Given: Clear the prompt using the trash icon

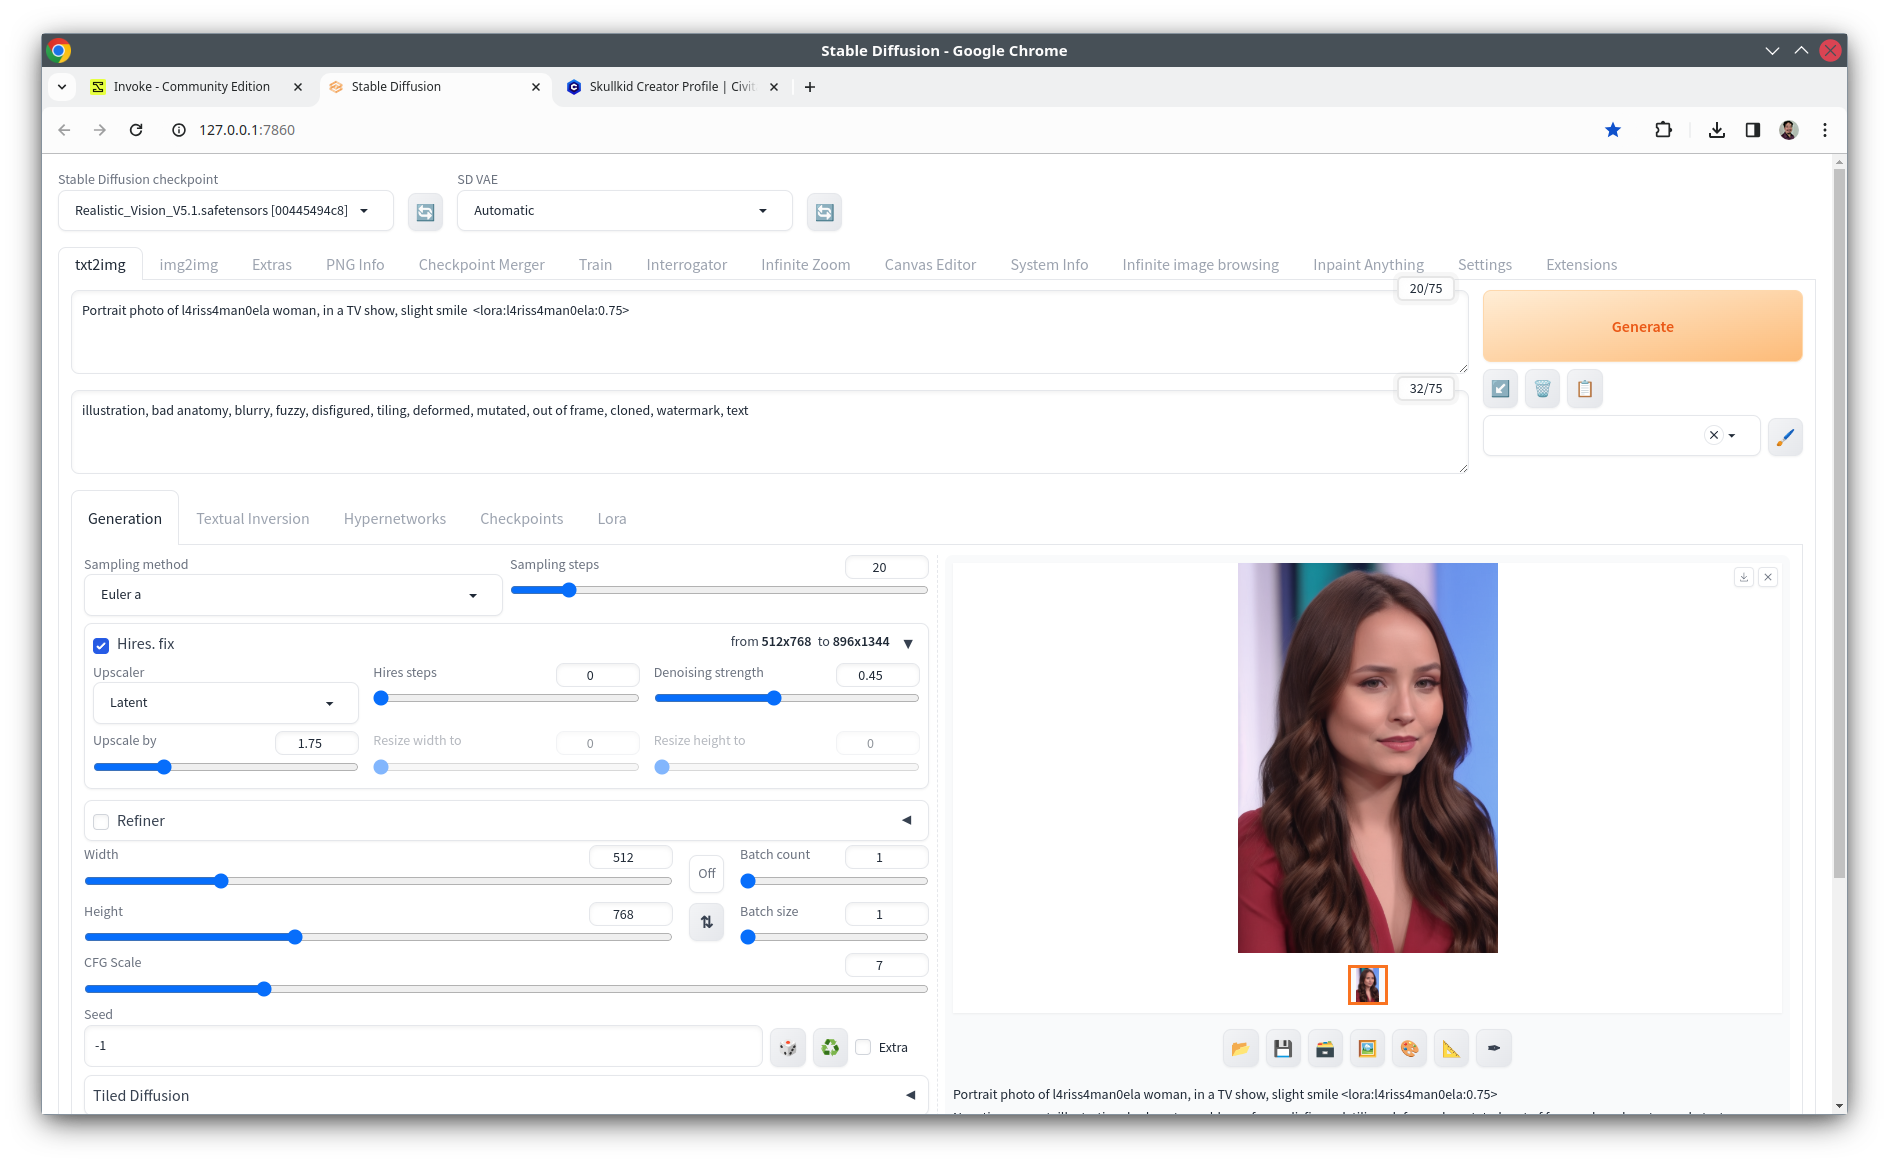Looking at the screenshot, I should pos(1542,389).
